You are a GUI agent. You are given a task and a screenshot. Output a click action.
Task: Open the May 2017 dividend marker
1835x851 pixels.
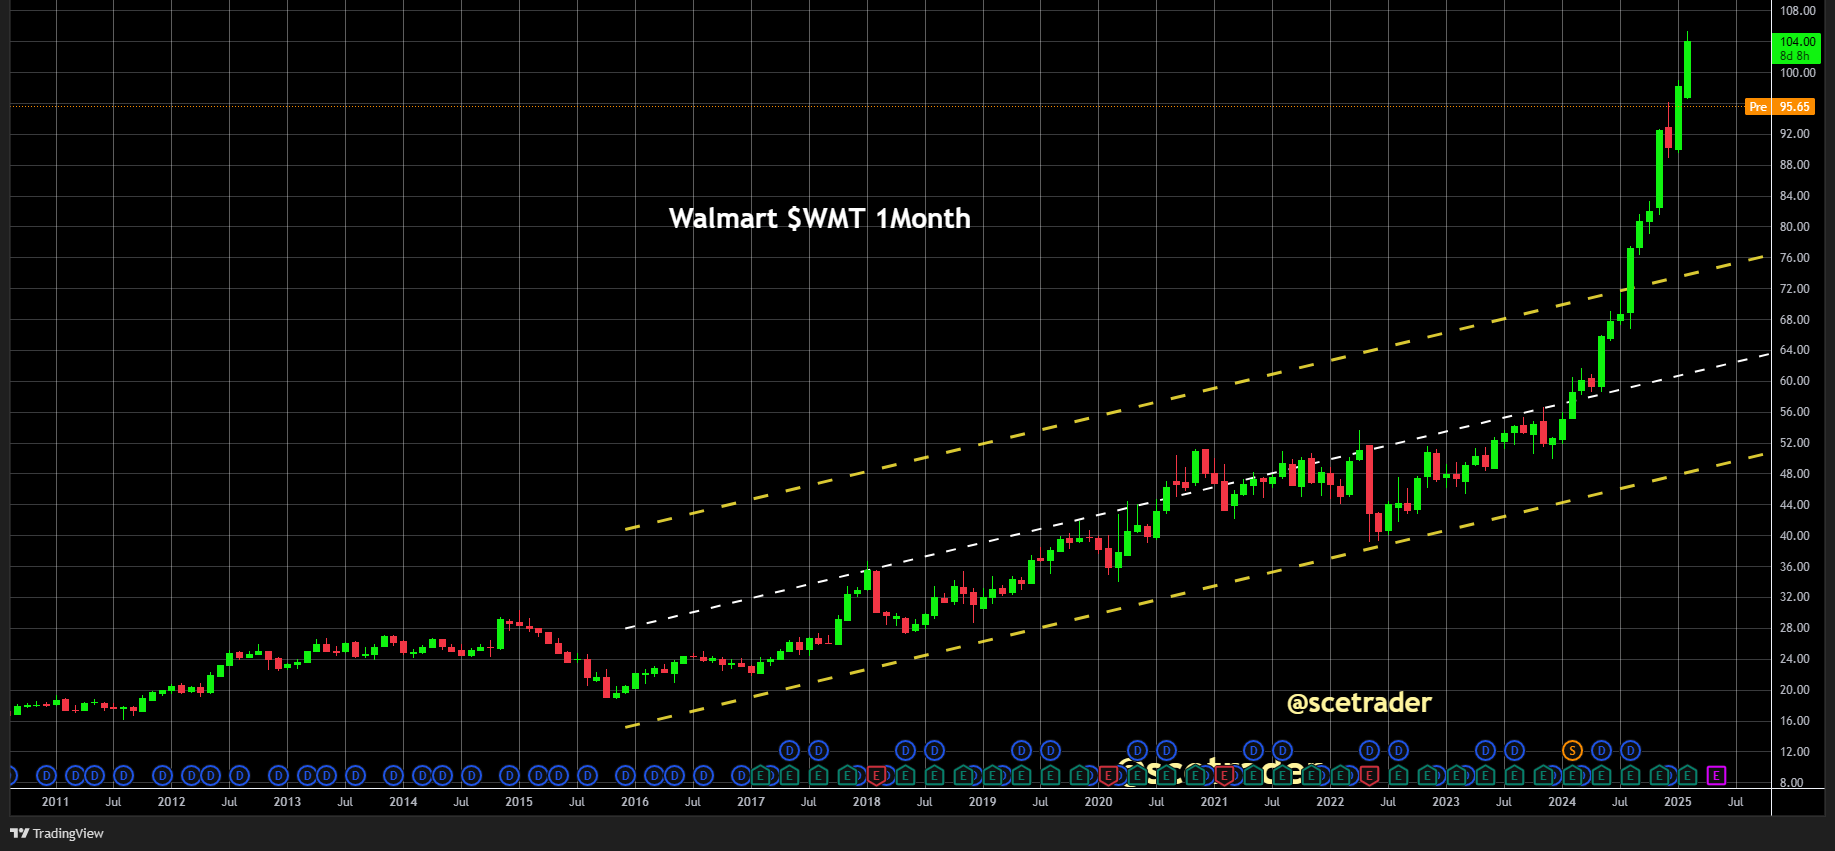pos(789,750)
